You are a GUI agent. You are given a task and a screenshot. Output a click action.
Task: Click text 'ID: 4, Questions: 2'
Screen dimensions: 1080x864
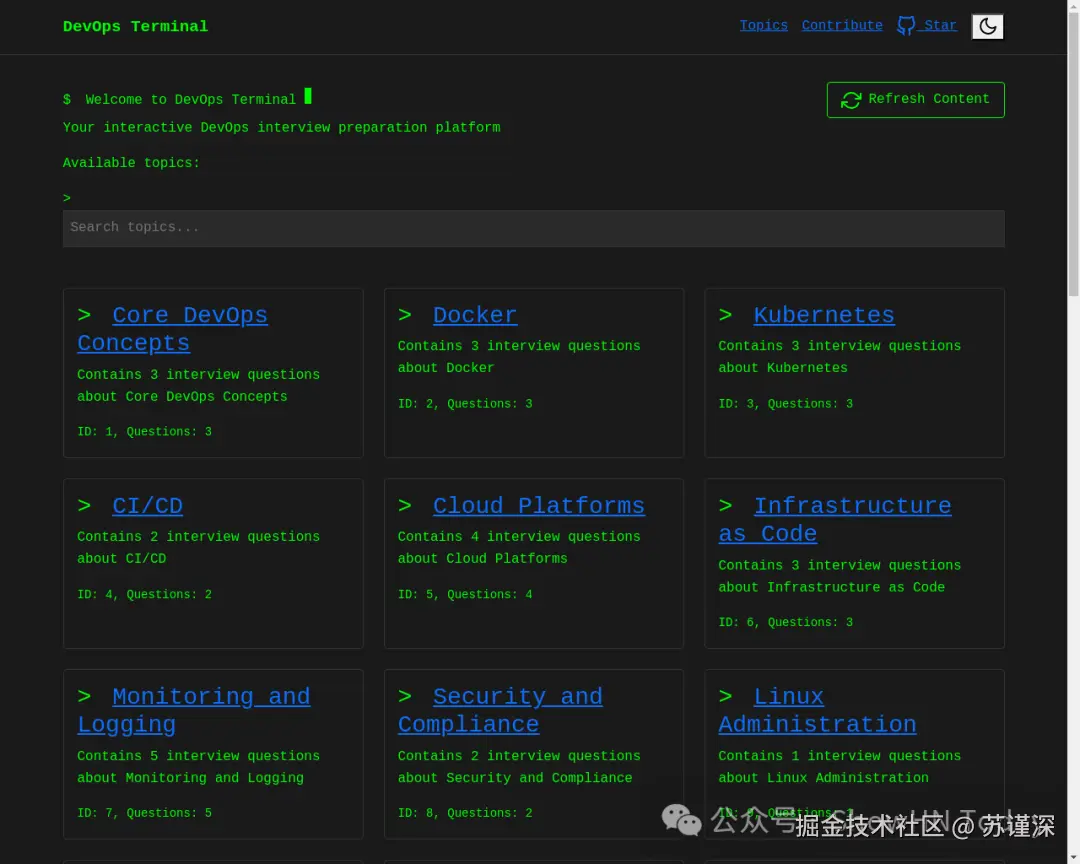point(144,595)
